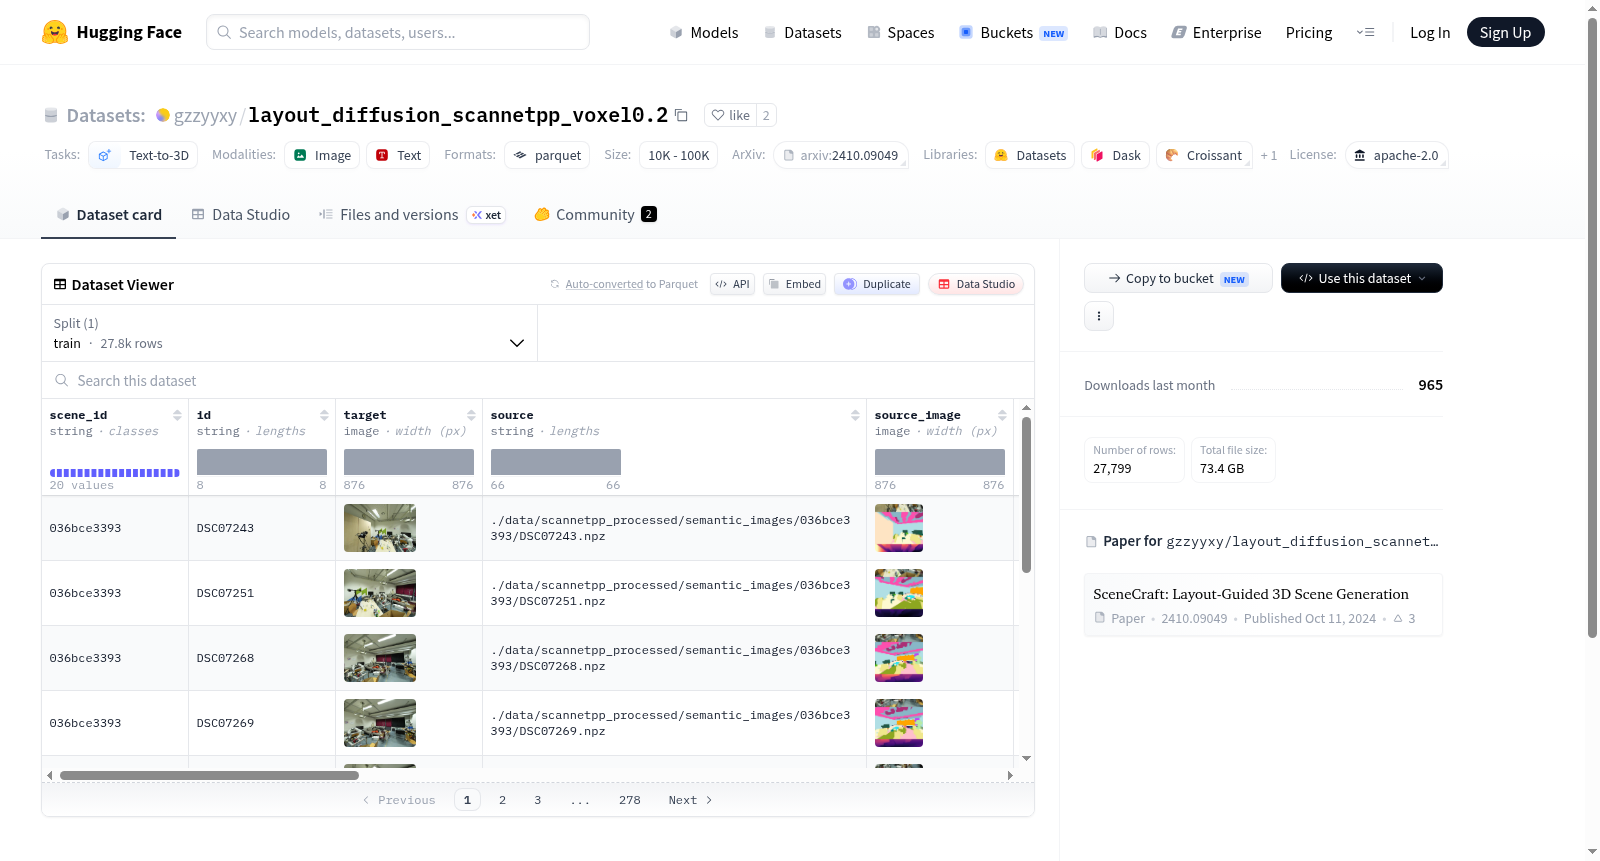Click the Dask library tag
This screenshot has height=861, width=1600.
tap(1116, 155)
